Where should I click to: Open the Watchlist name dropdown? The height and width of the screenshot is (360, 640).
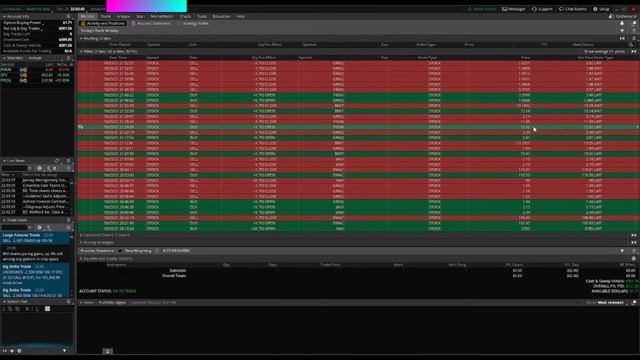pyautogui.click(x=36, y=58)
